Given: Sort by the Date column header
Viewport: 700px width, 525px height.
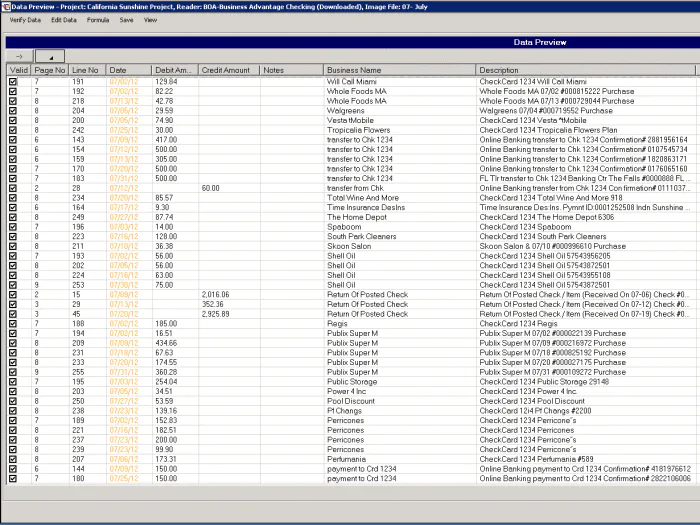Looking at the screenshot, I should pyautogui.click(x=129, y=70).
